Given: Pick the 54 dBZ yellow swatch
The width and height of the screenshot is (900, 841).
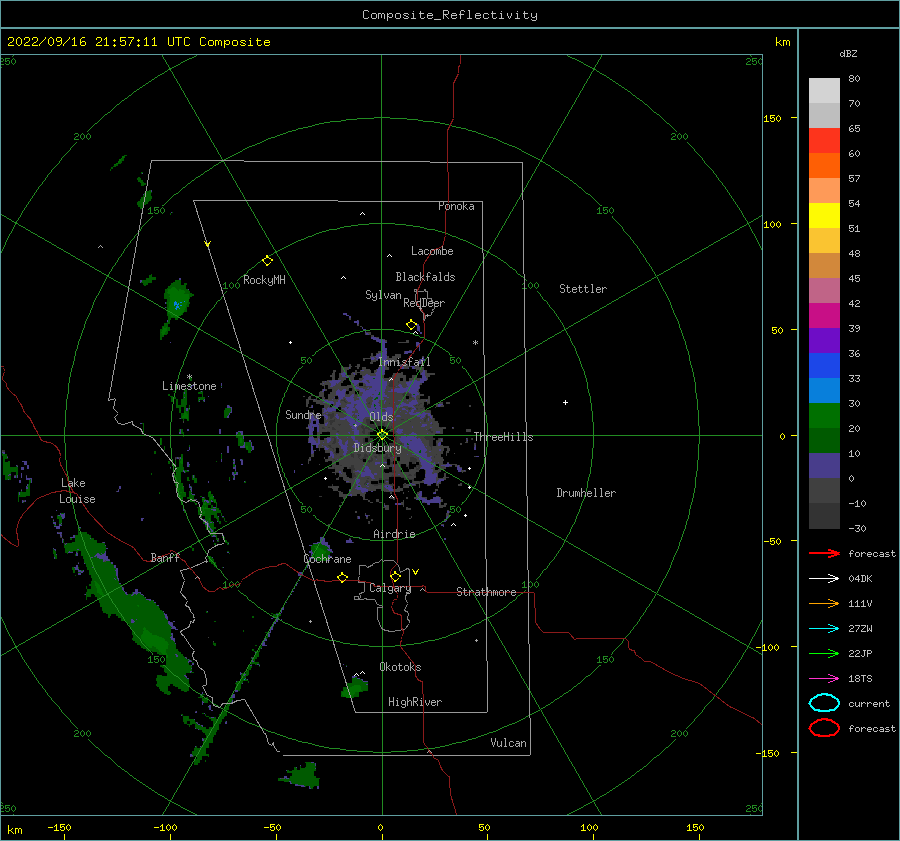Looking at the screenshot, I should coord(824,216).
